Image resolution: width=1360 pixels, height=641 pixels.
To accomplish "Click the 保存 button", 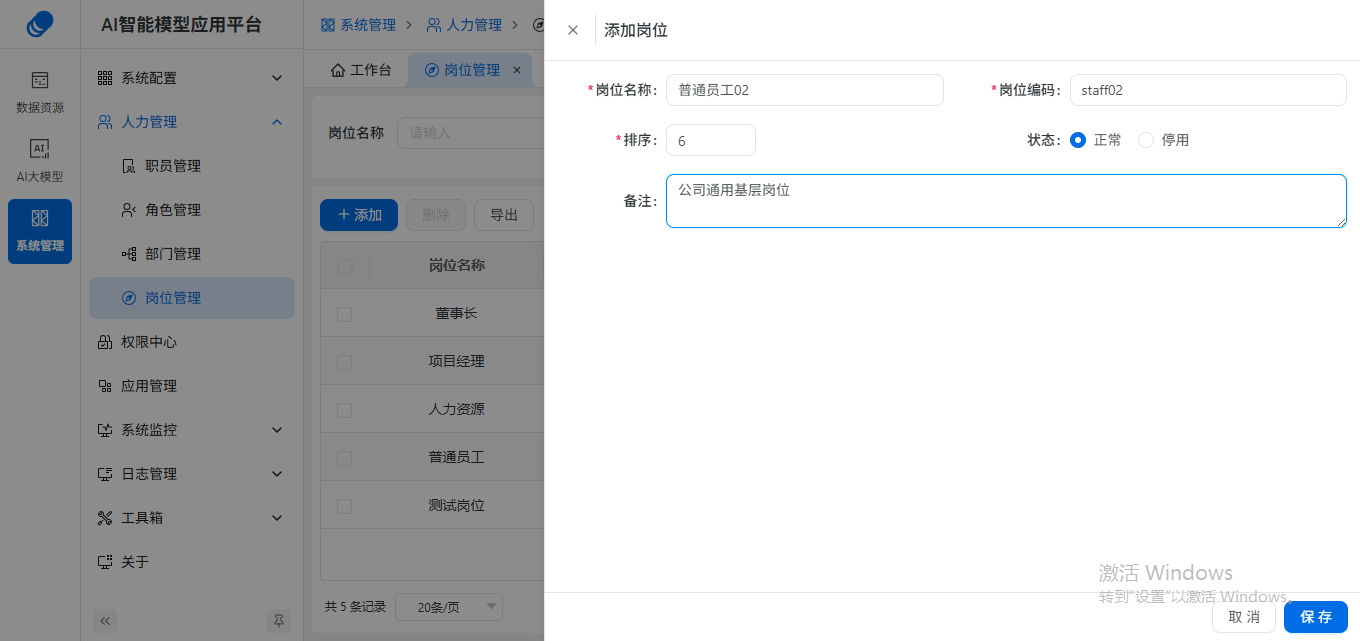I will [x=1316, y=617].
